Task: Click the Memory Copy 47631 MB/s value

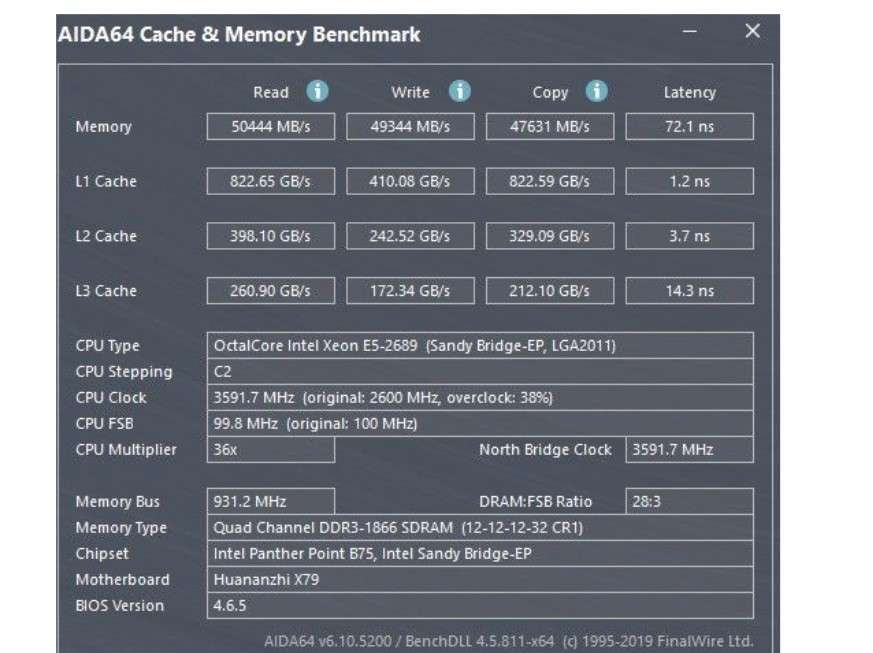Action: pos(550,127)
